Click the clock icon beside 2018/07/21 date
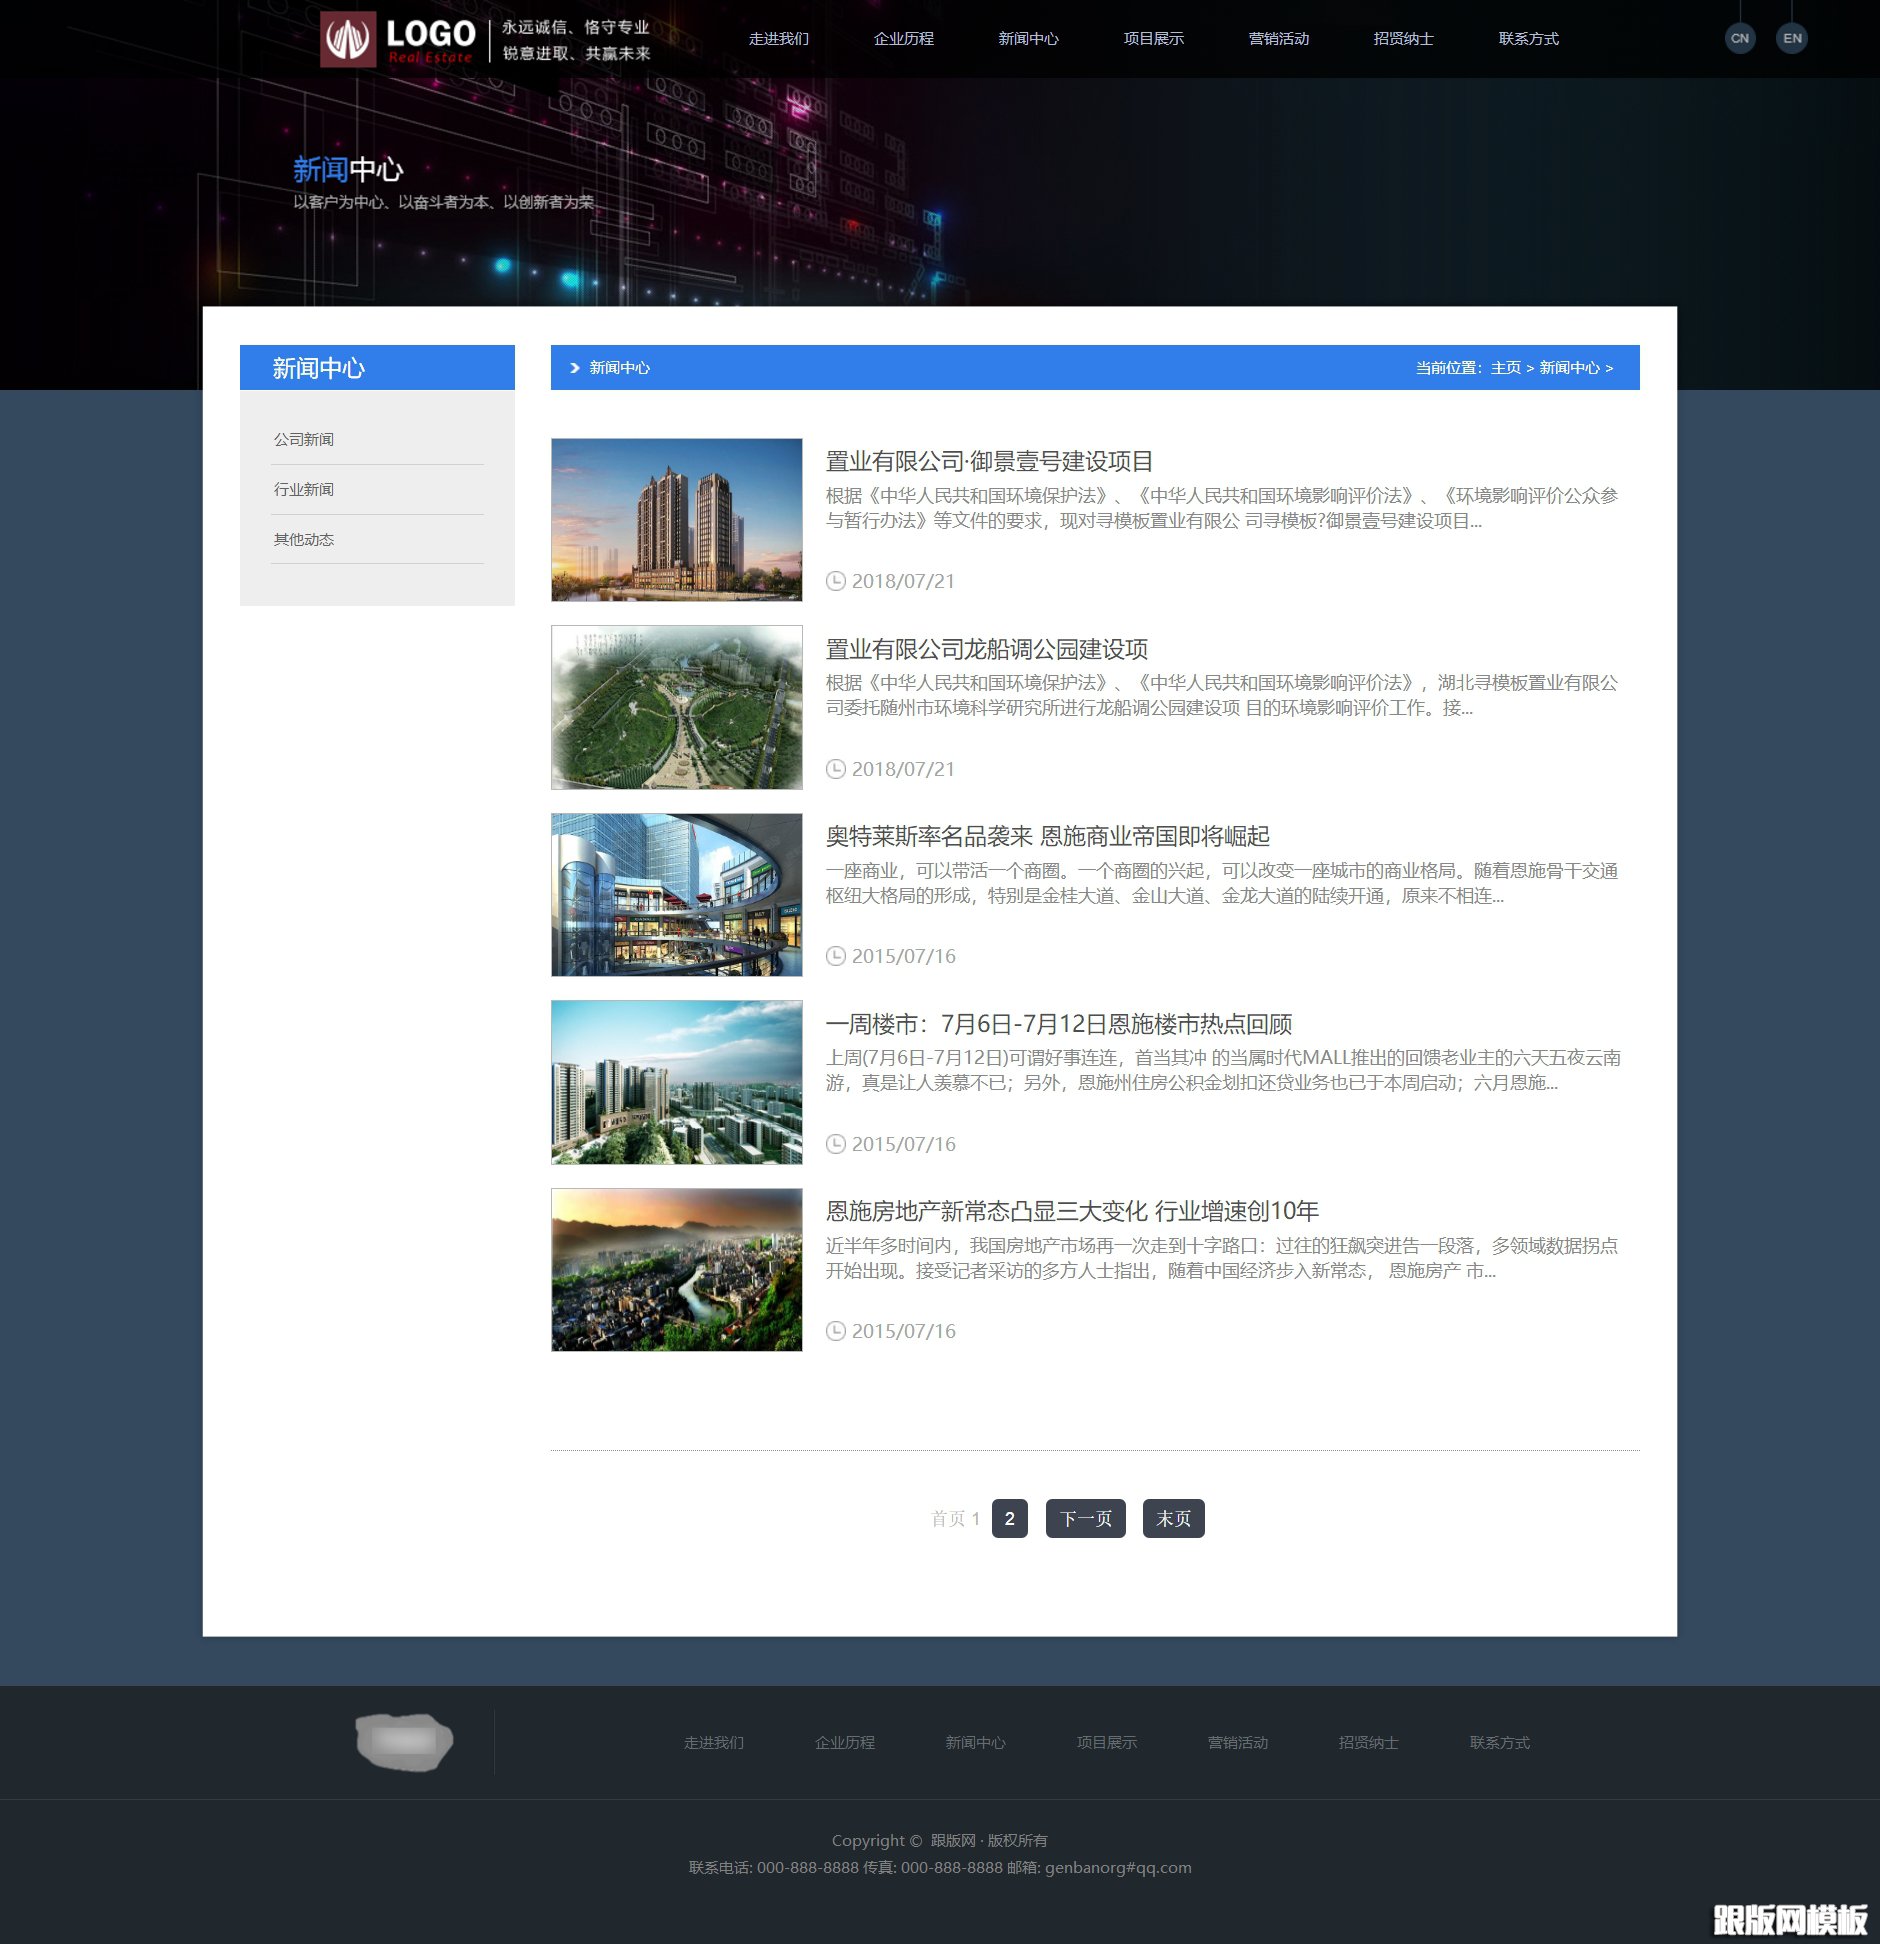 [836, 580]
